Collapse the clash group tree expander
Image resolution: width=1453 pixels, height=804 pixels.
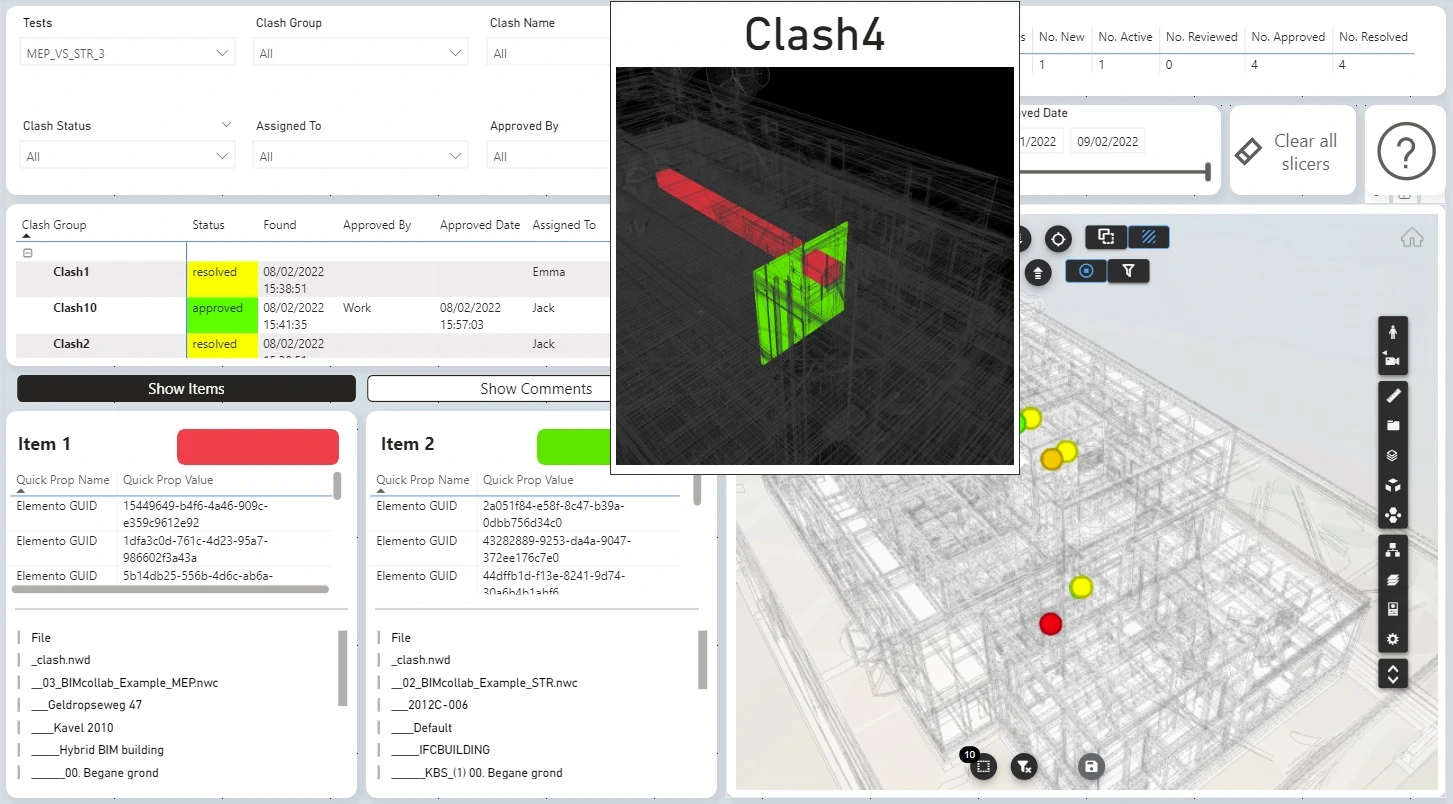tap(28, 253)
